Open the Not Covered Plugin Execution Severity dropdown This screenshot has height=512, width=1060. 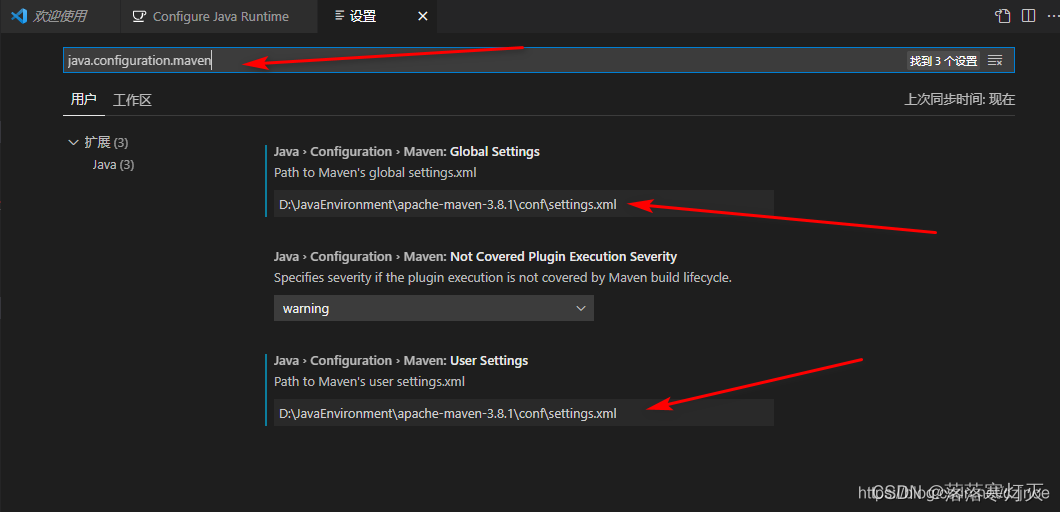point(433,308)
